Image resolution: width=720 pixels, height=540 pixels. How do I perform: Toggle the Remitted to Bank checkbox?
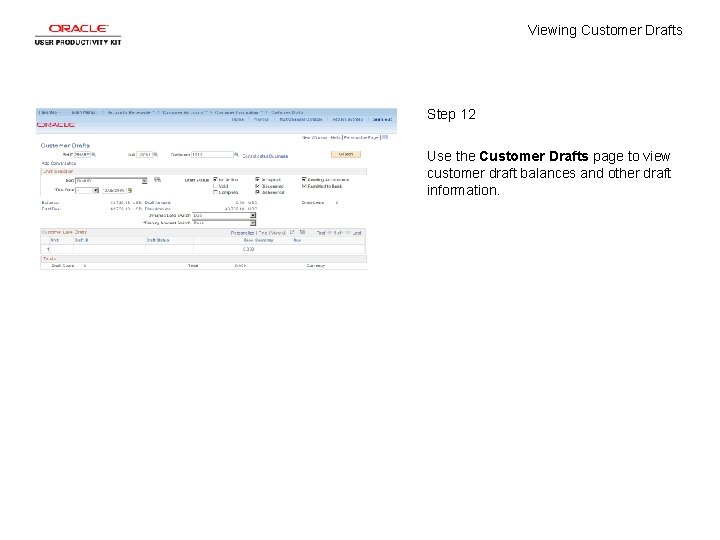304,186
